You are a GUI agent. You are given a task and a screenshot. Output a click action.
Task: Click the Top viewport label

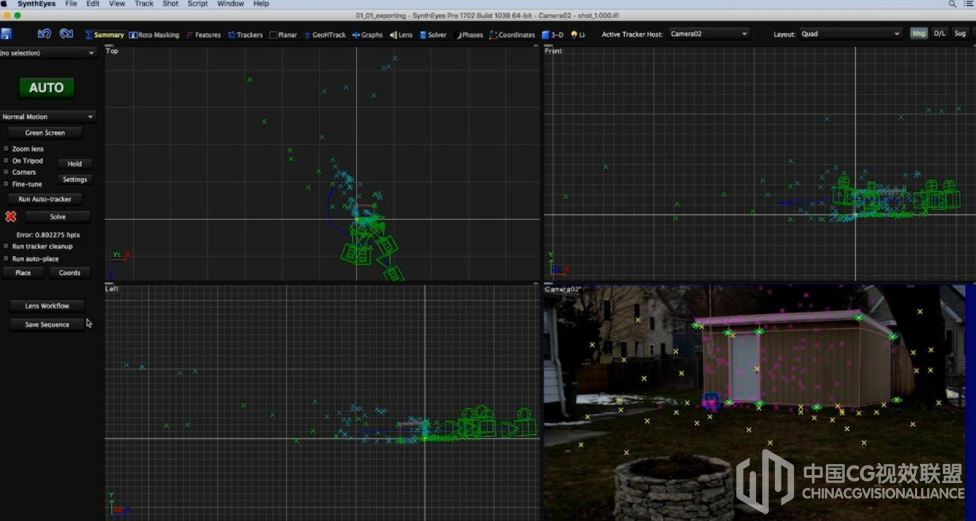(112, 51)
